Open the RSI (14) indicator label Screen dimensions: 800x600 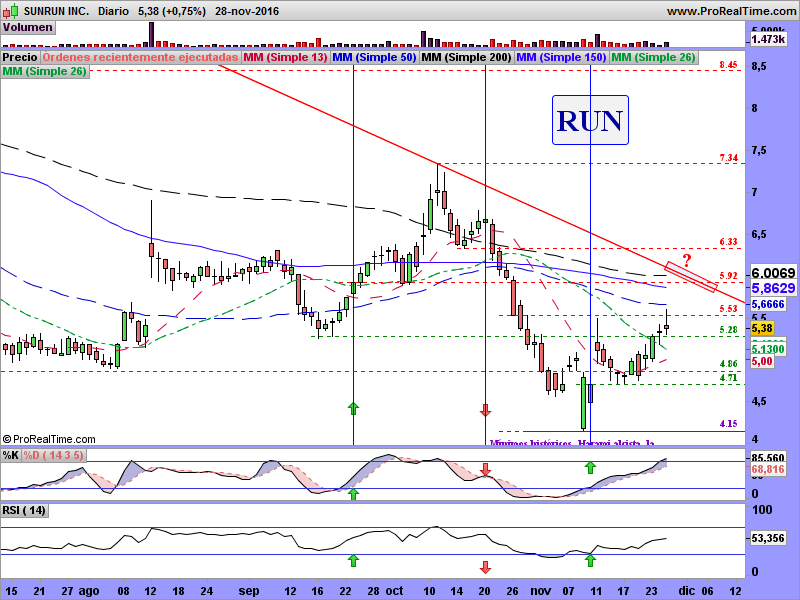pos(24,510)
